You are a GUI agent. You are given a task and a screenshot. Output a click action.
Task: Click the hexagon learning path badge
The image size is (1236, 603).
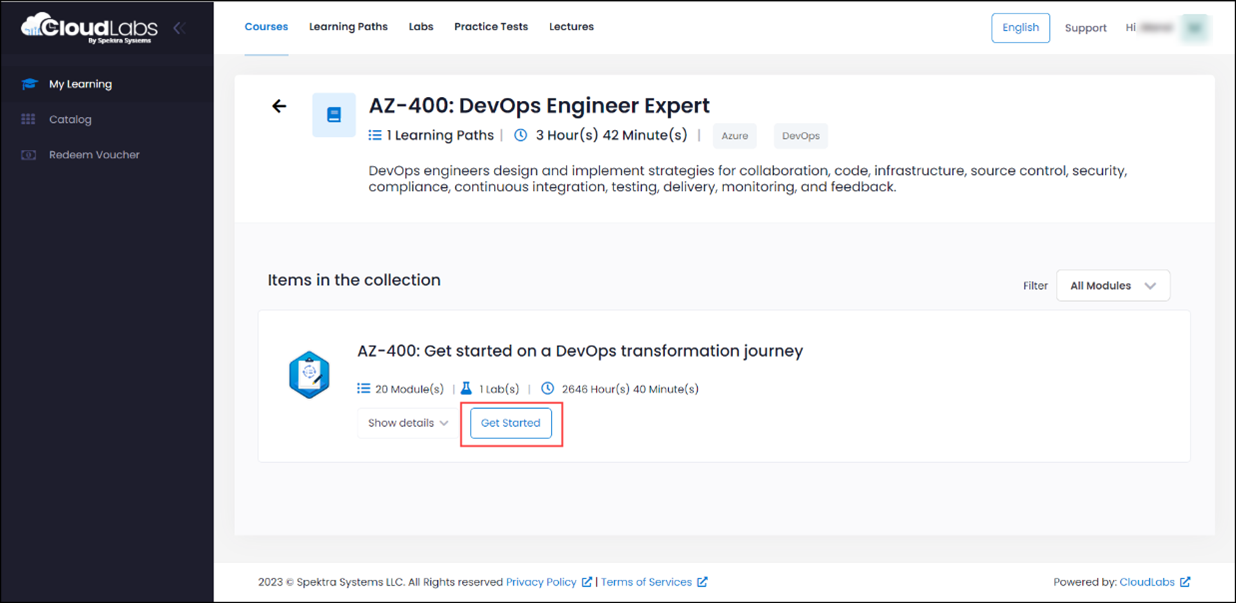click(309, 375)
